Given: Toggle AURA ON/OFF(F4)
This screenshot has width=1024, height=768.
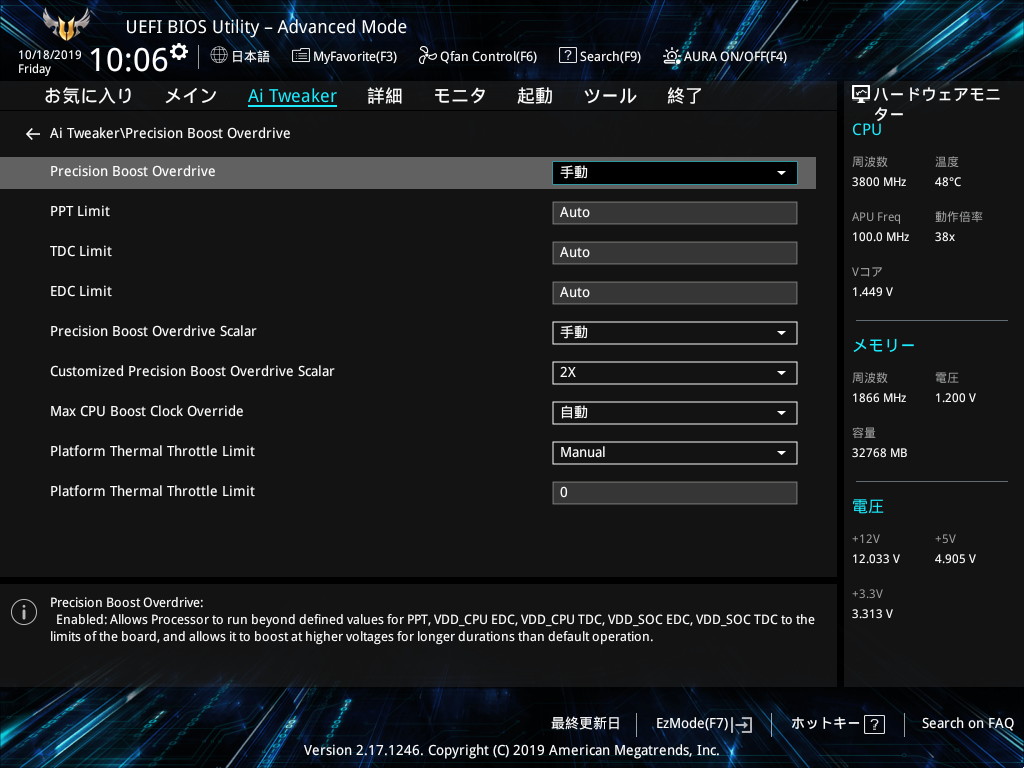Looking at the screenshot, I should coord(725,56).
